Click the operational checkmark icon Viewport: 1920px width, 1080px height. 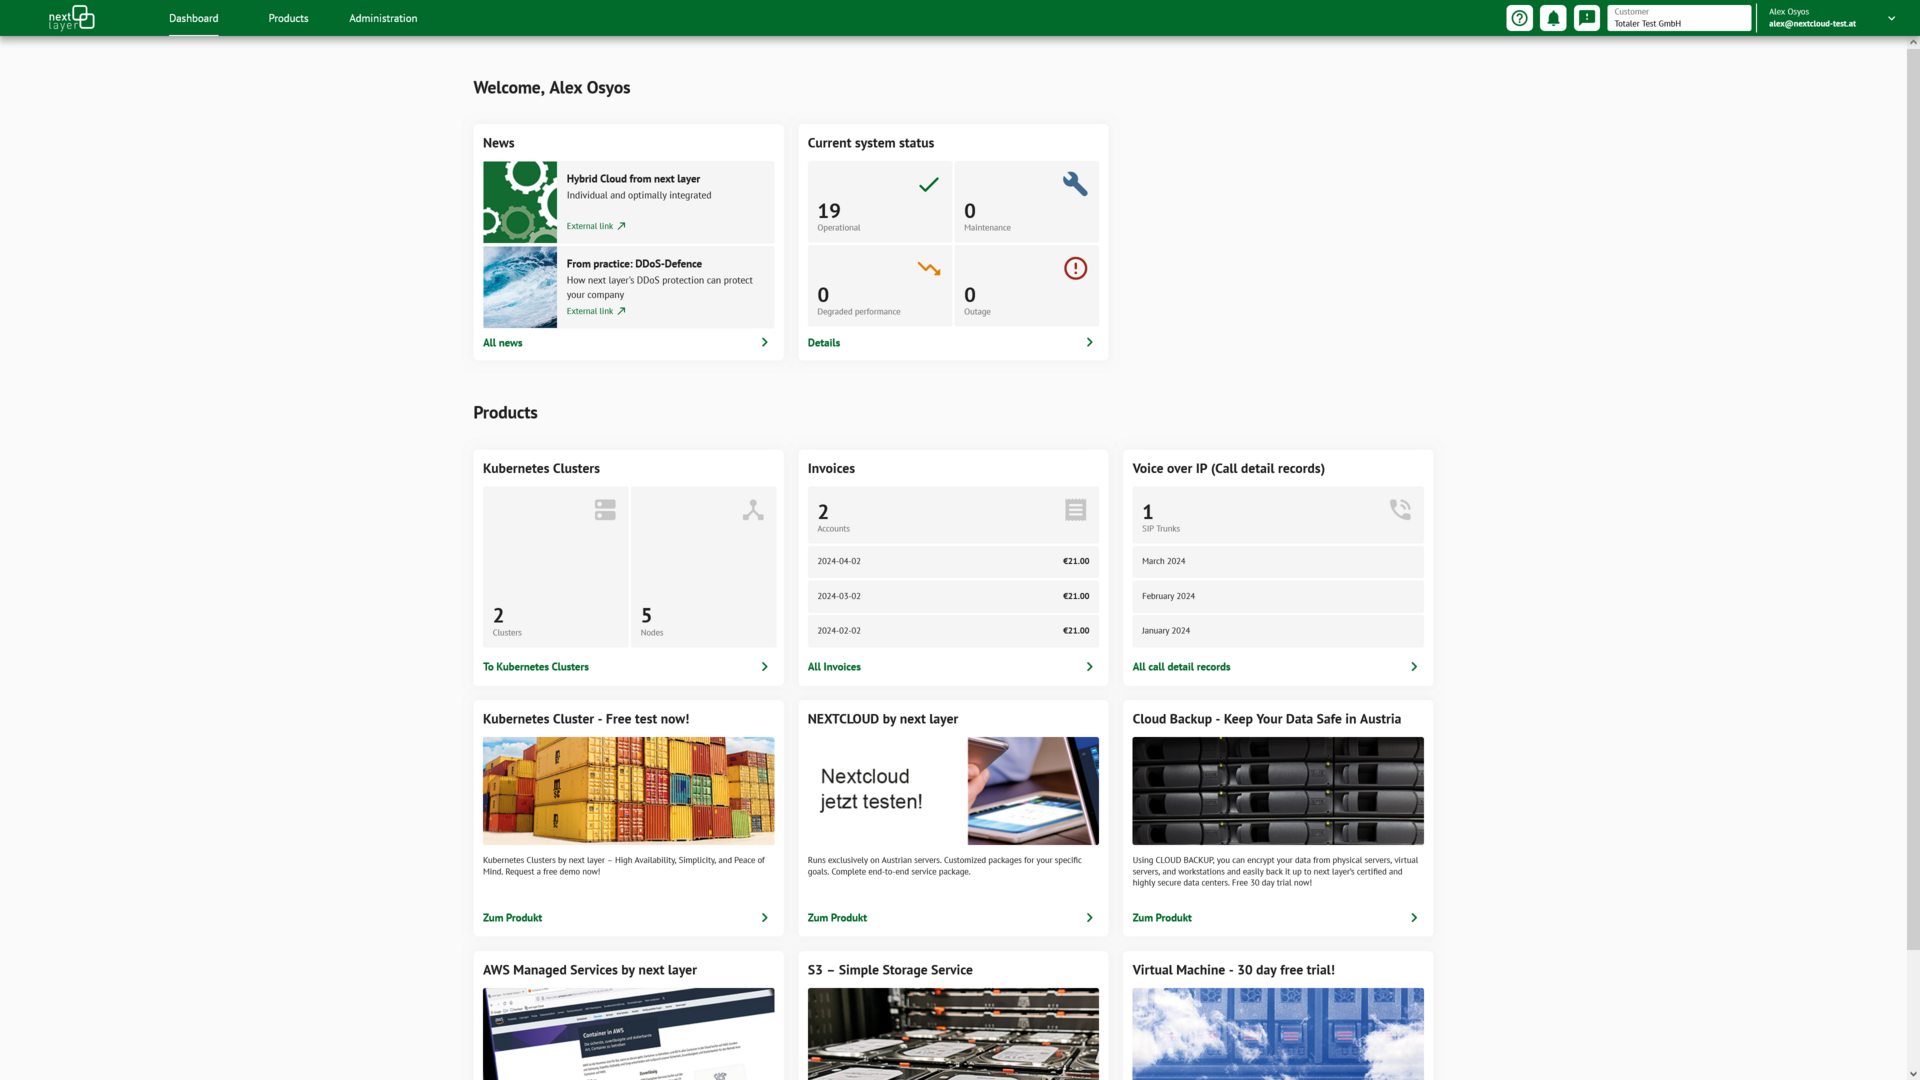pyautogui.click(x=929, y=184)
